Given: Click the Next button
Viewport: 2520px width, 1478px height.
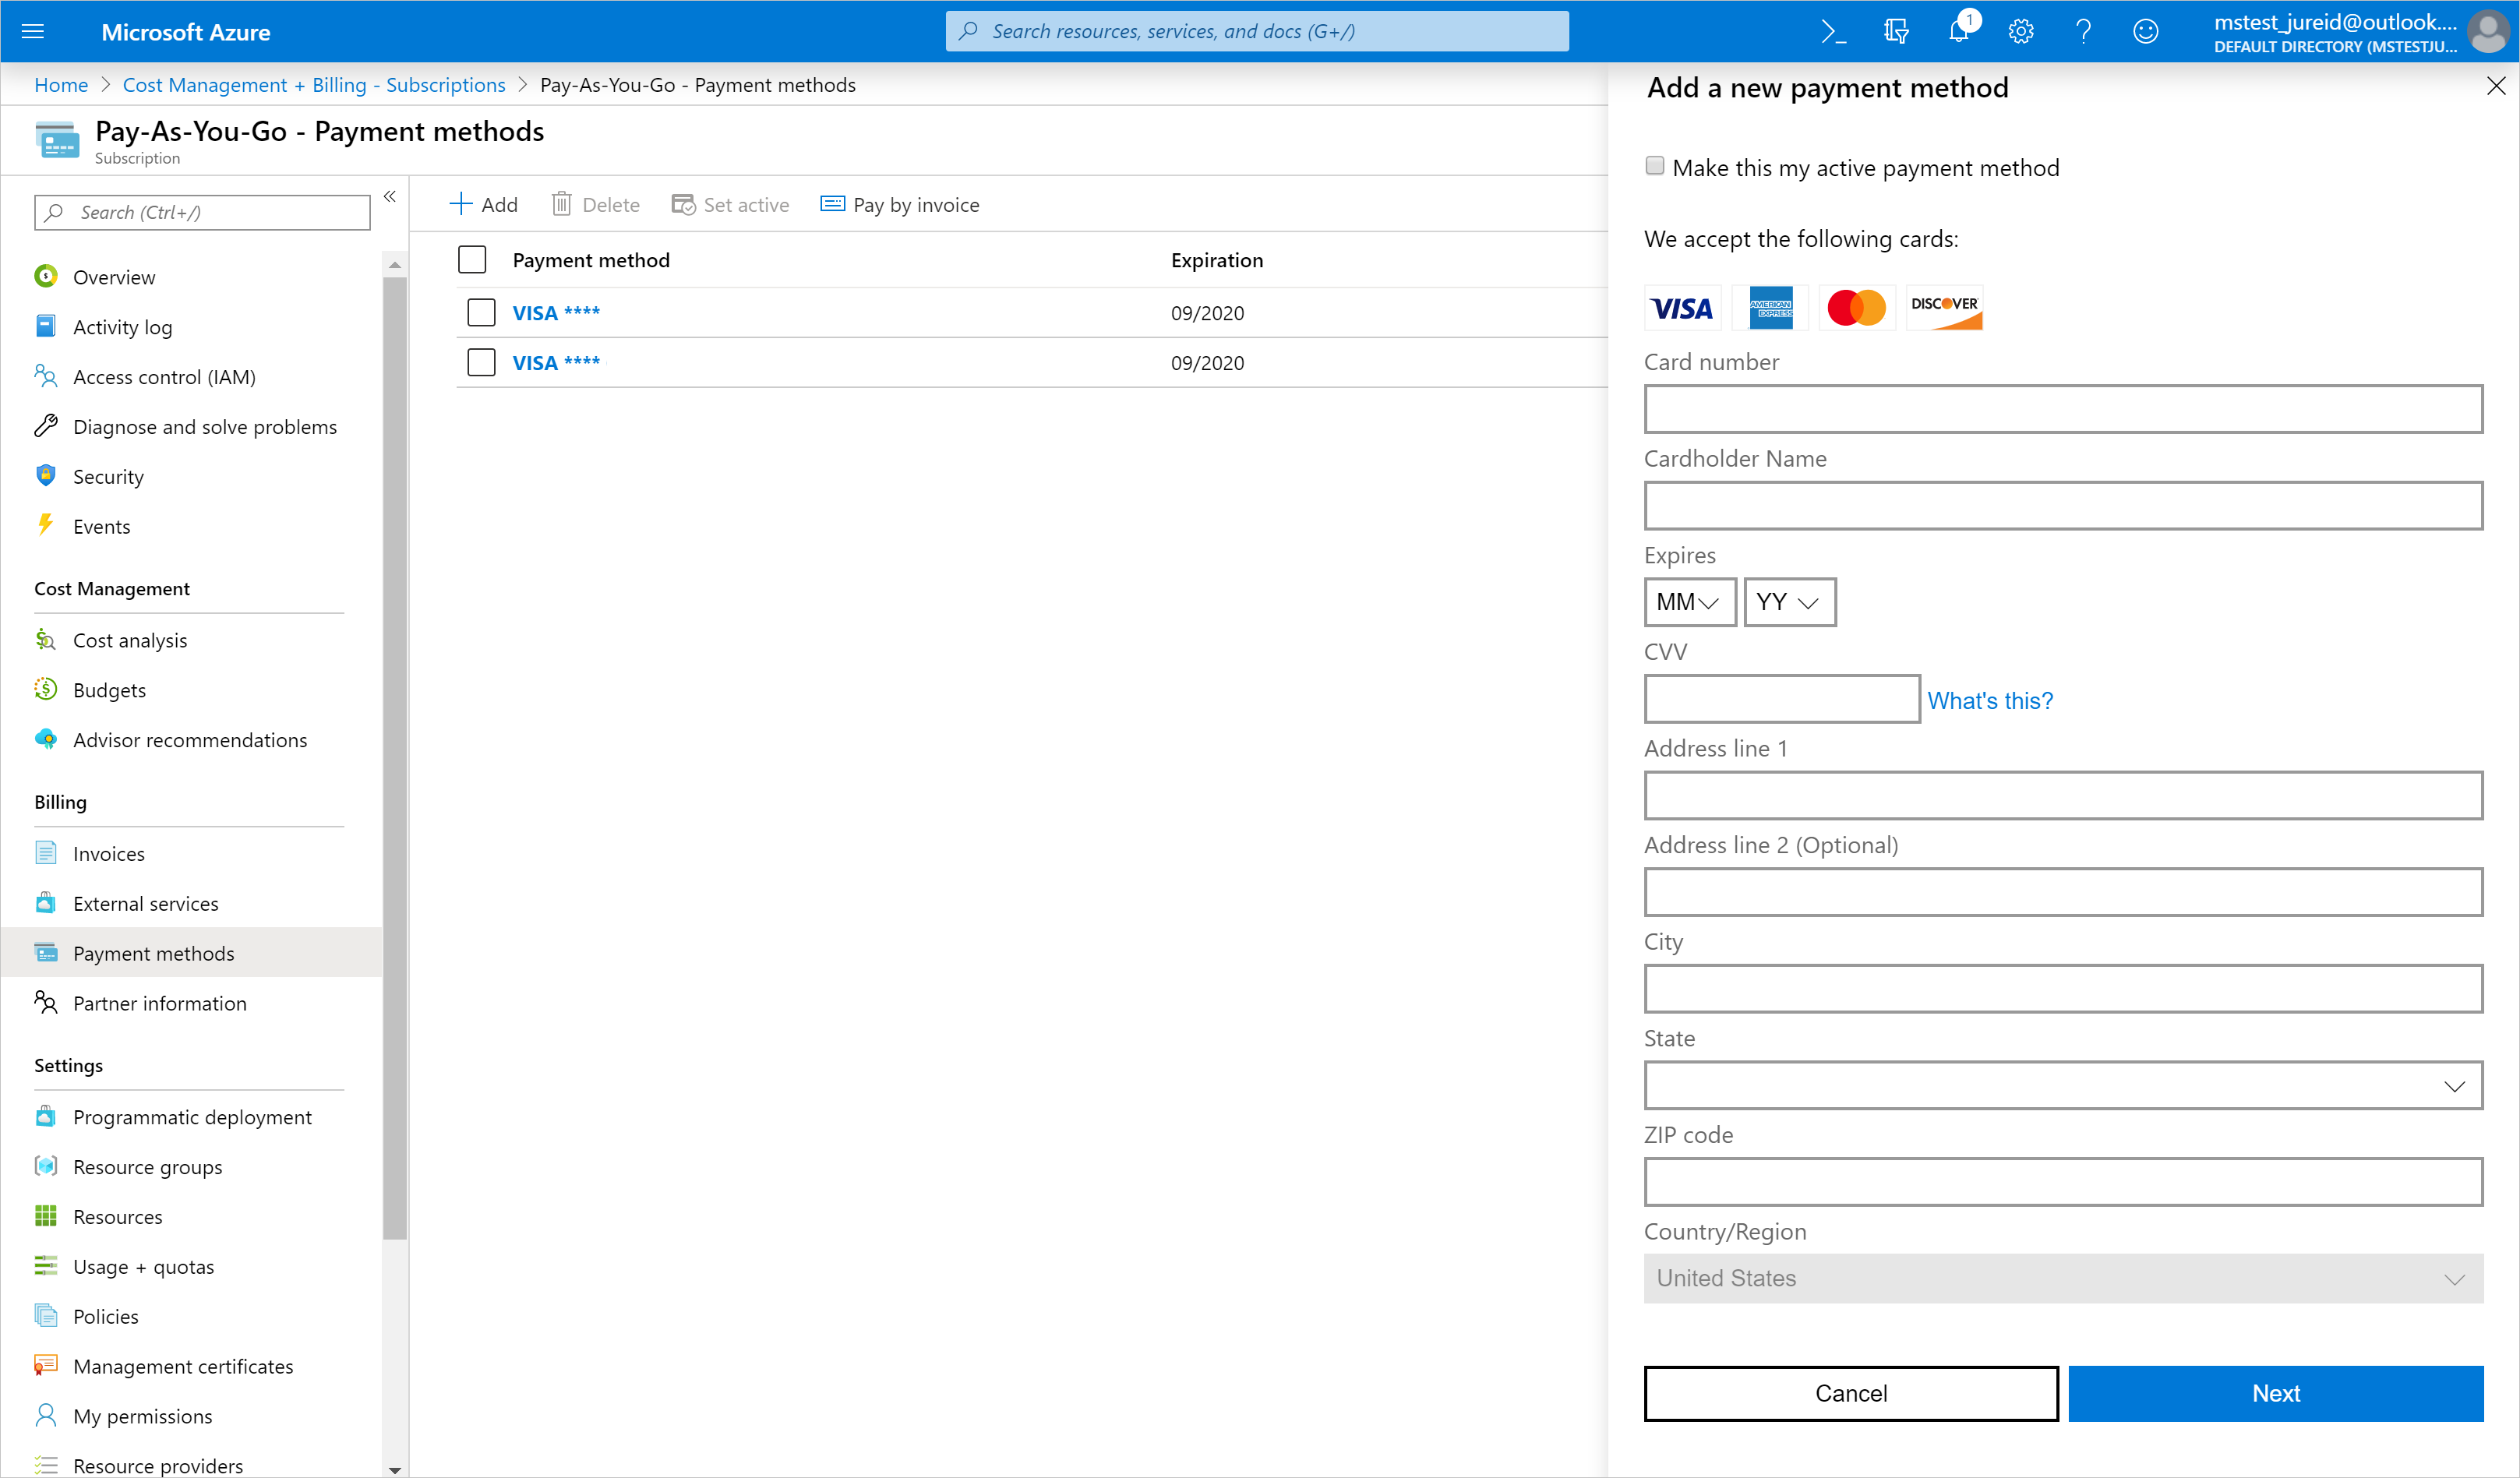Looking at the screenshot, I should tap(2275, 1393).
